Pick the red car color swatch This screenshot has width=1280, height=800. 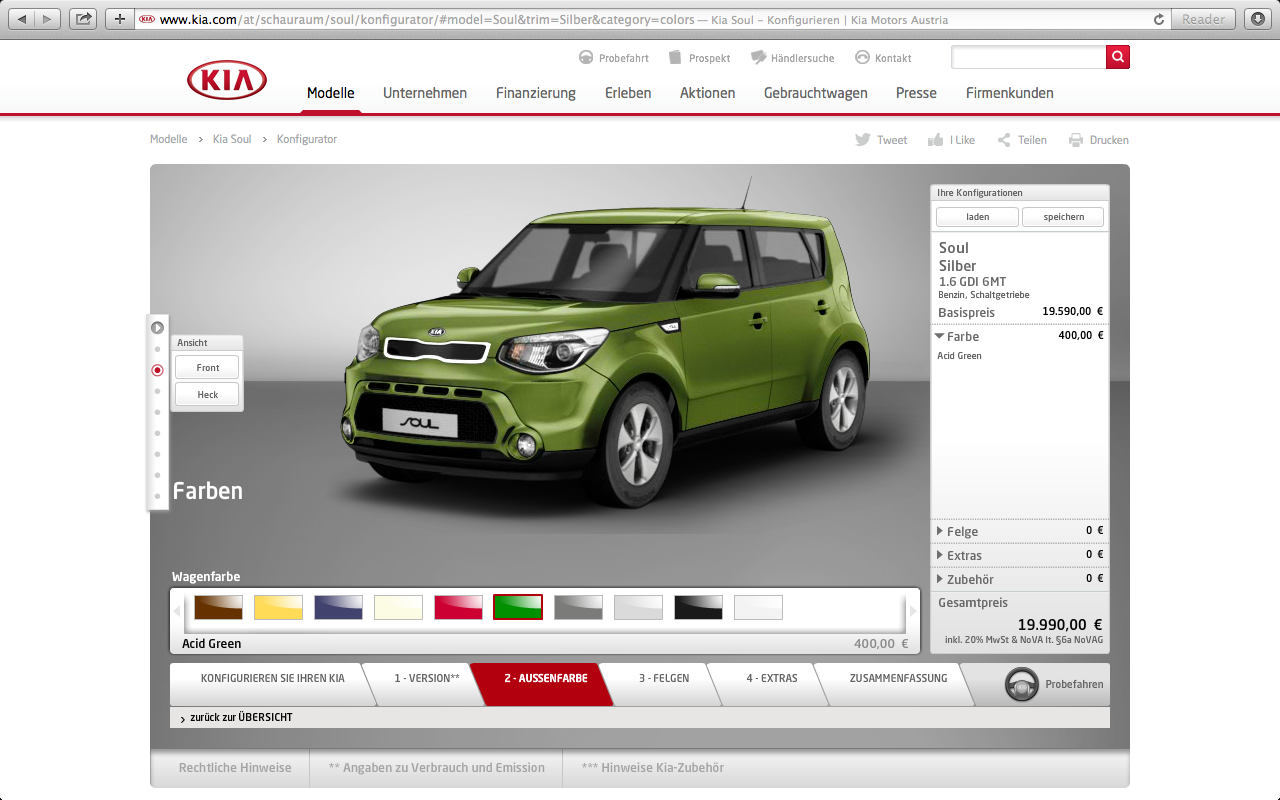(458, 607)
